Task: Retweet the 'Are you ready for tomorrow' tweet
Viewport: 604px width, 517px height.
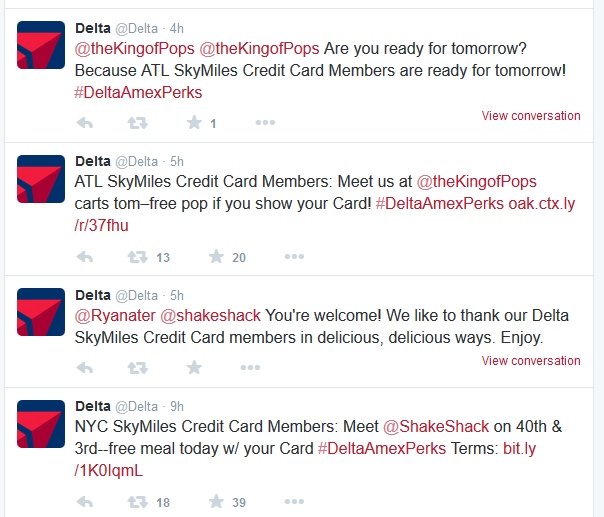Action: point(138,122)
